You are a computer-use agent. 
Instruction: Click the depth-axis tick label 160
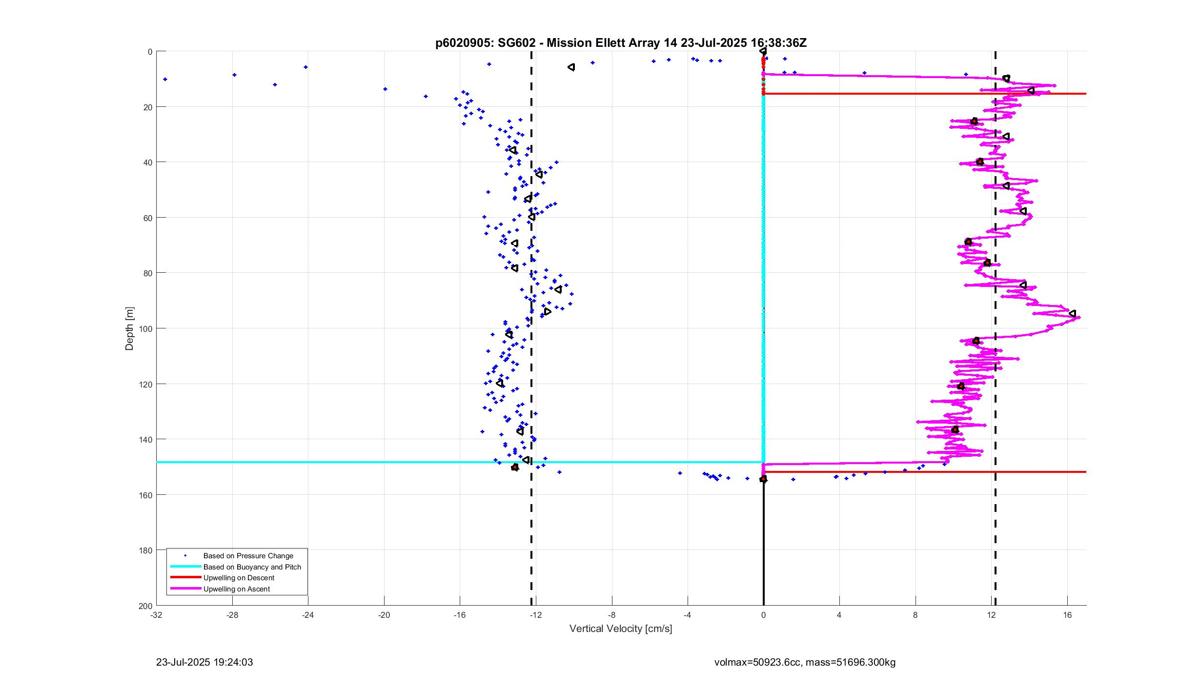coord(145,495)
